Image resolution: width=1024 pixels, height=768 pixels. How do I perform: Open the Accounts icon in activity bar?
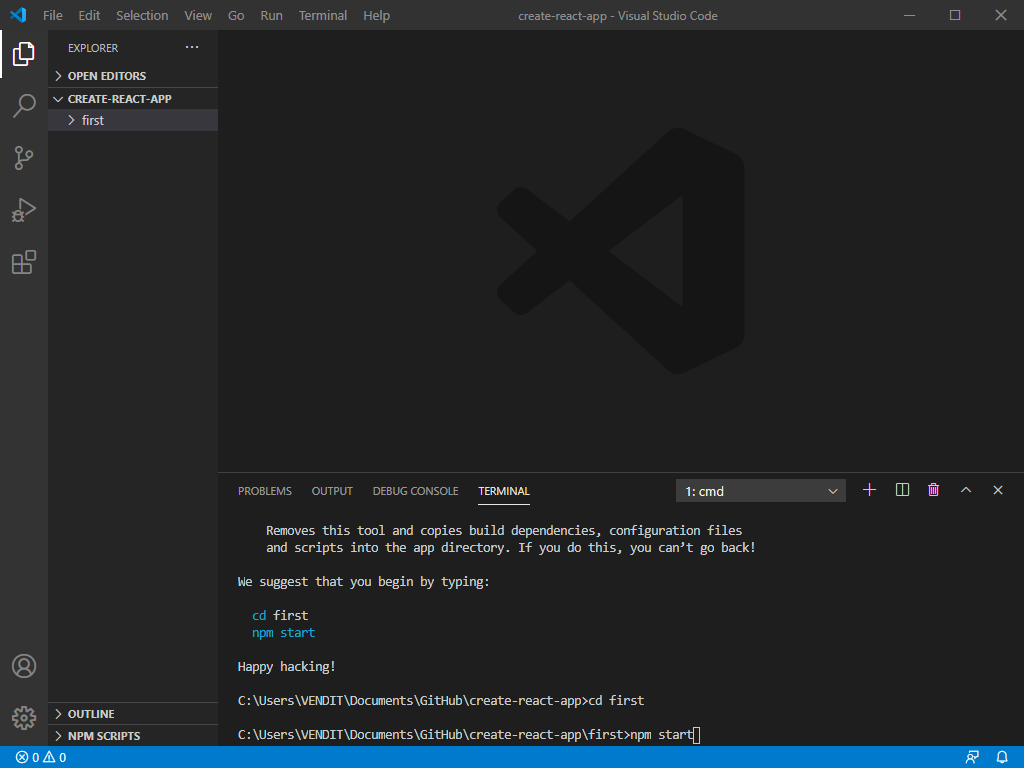click(x=24, y=666)
